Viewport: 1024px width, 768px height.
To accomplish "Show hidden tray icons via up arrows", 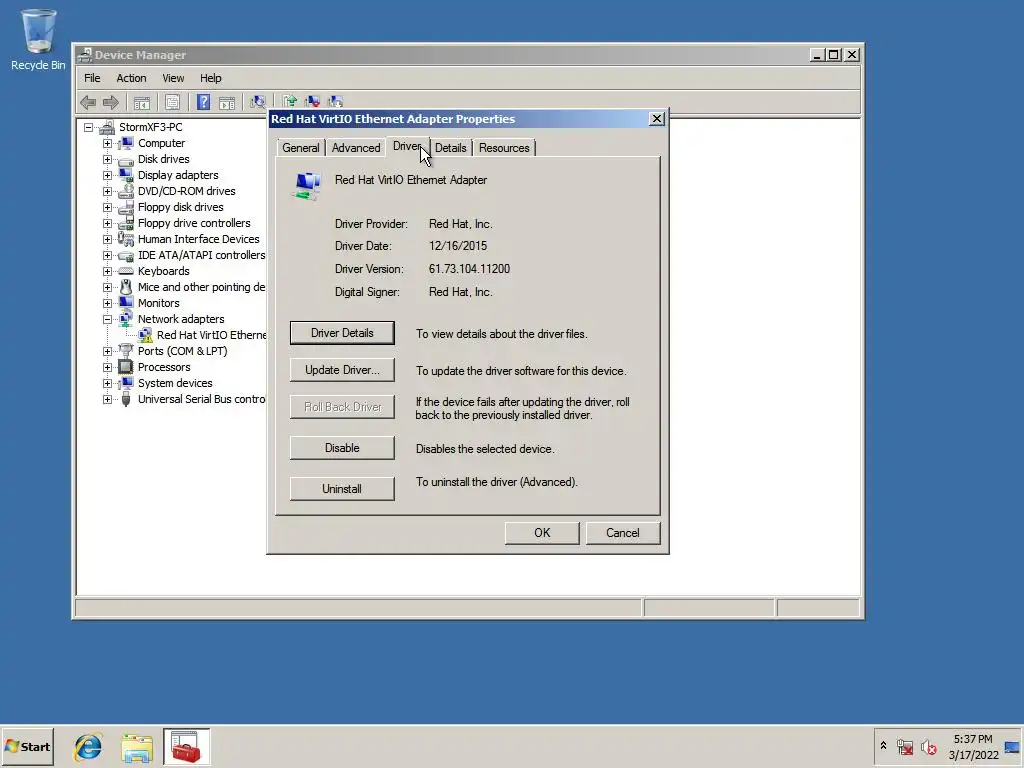I will coord(884,746).
